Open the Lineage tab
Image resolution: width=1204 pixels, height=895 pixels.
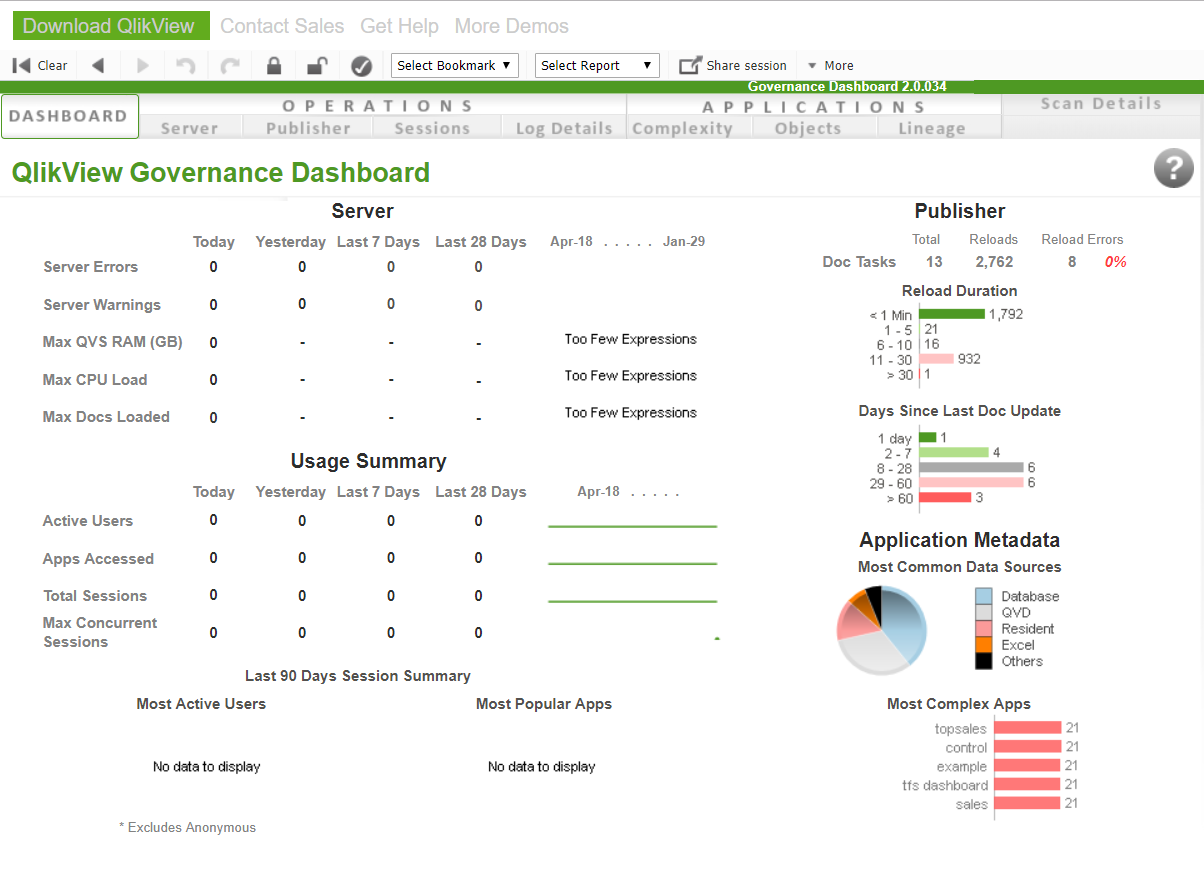(x=932, y=128)
